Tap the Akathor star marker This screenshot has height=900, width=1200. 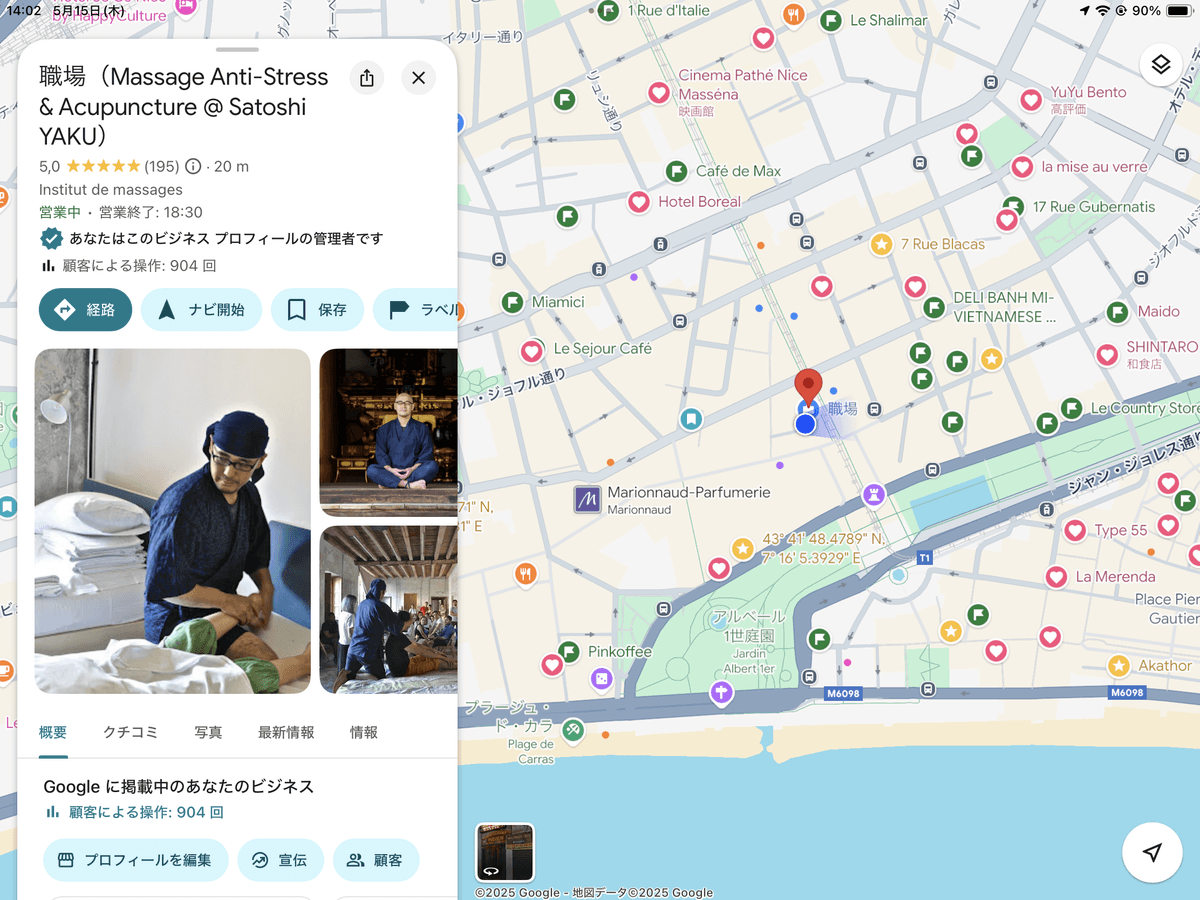click(1119, 666)
